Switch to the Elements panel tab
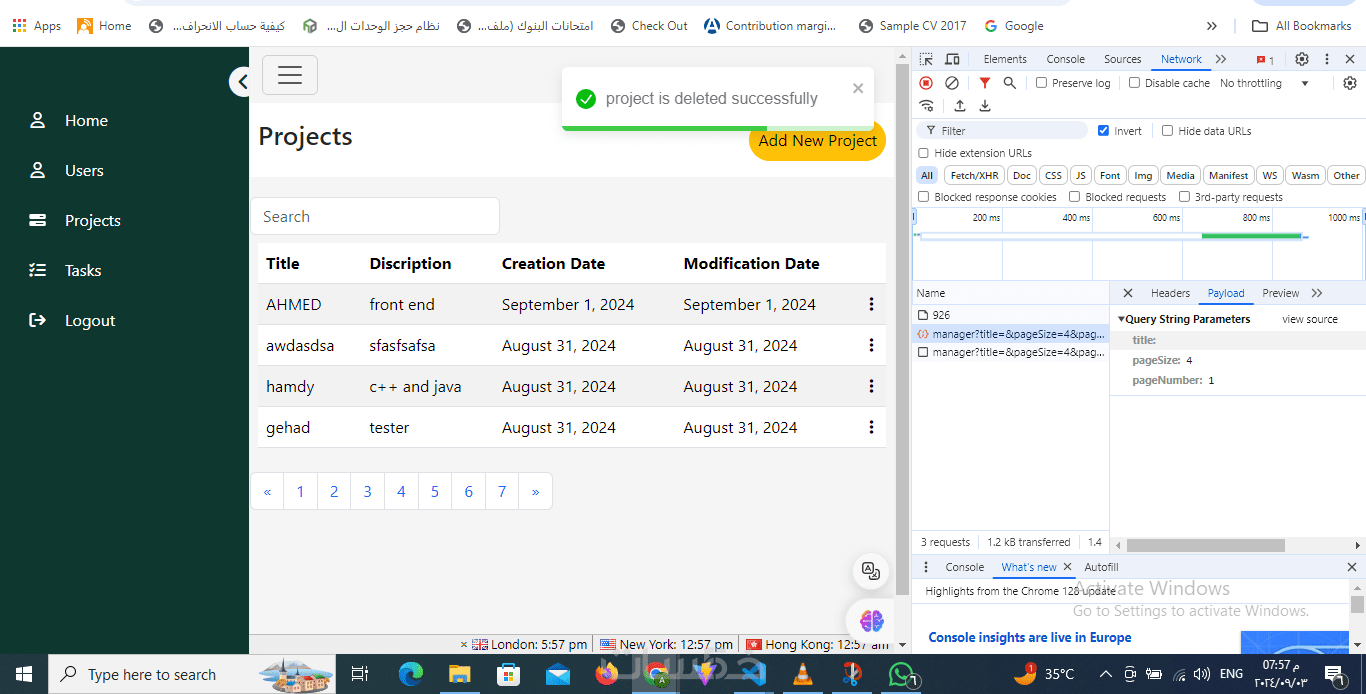Viewport: 1366px width, 694px height. click(x=1005, y=59)
